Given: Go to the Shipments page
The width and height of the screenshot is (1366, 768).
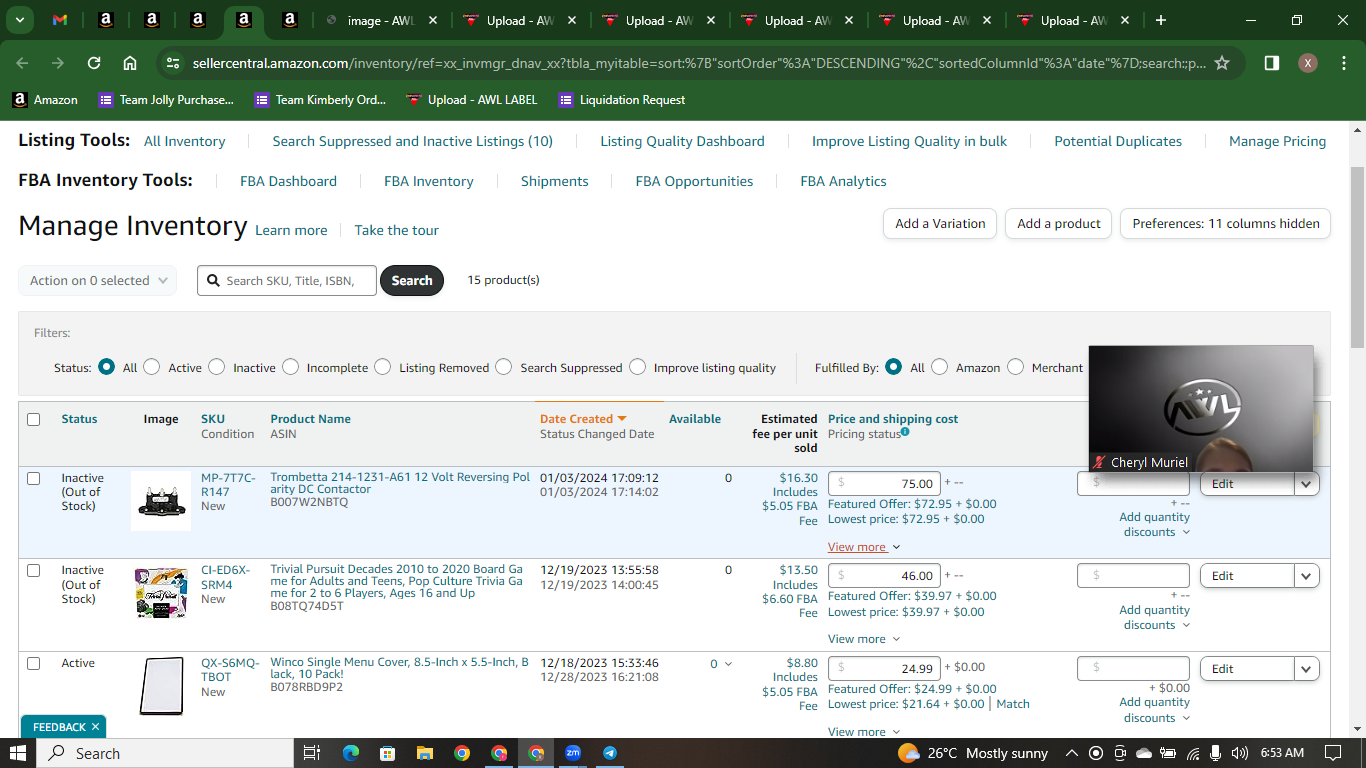Looking at the screenshot, I should [x=555, y=182].
